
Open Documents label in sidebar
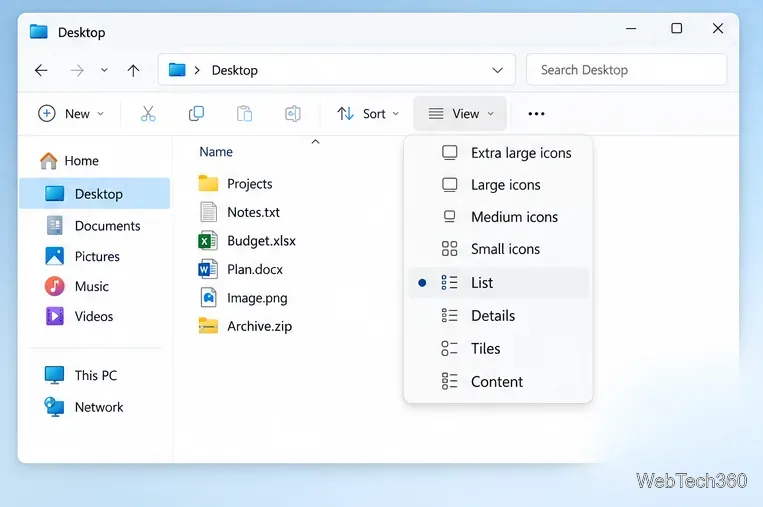pos(108,226)
